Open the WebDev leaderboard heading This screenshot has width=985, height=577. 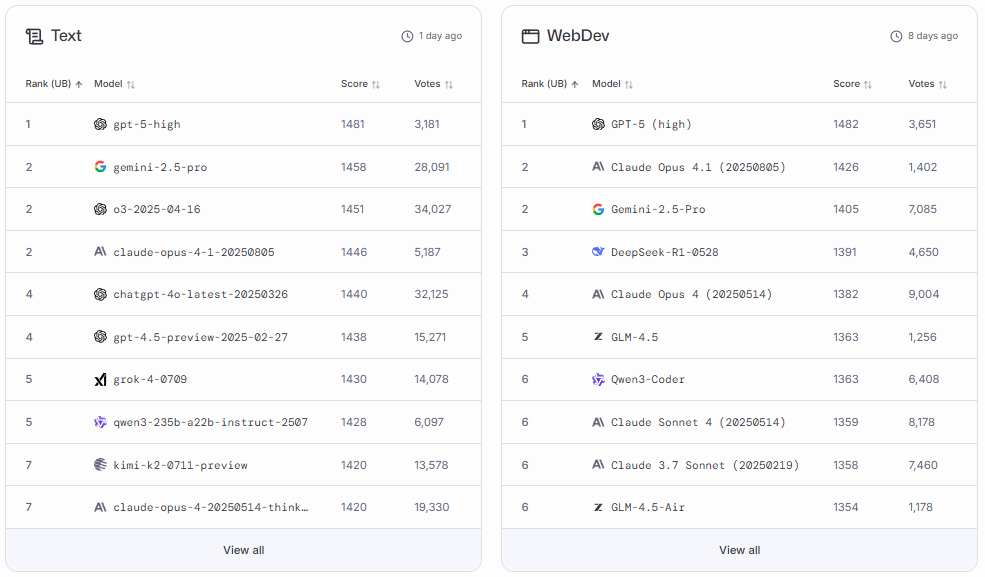578,36
